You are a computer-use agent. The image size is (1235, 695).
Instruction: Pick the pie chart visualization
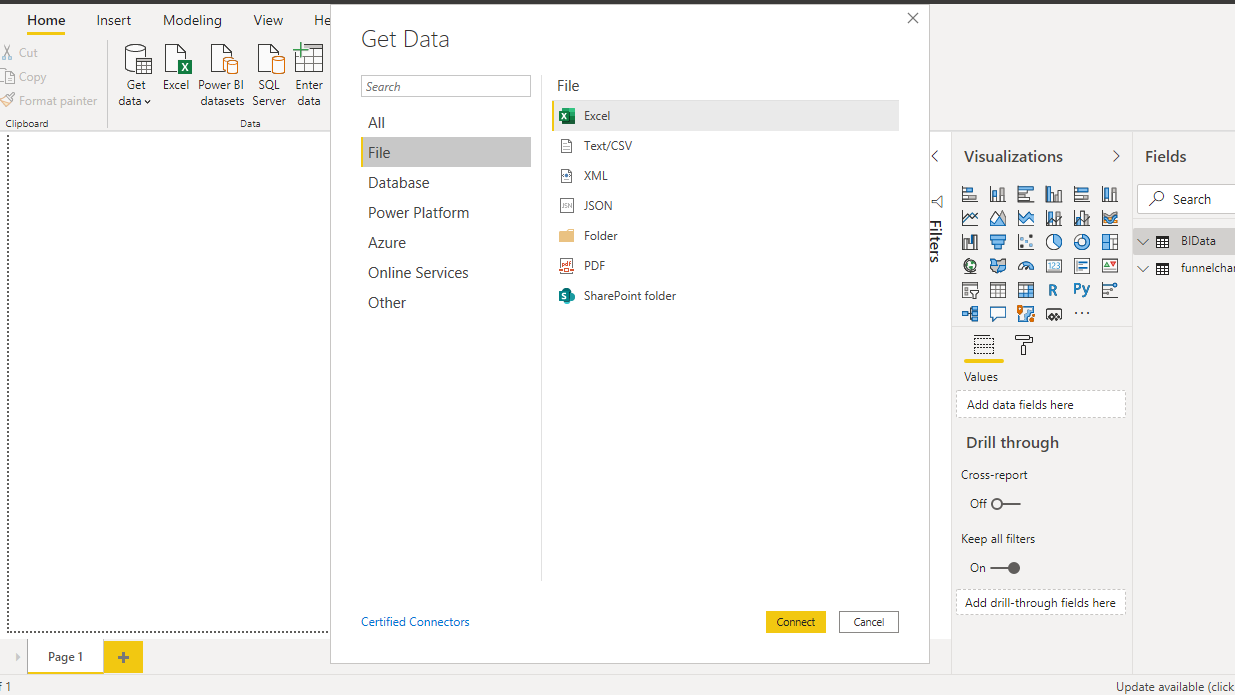(x=1053, y=242)
